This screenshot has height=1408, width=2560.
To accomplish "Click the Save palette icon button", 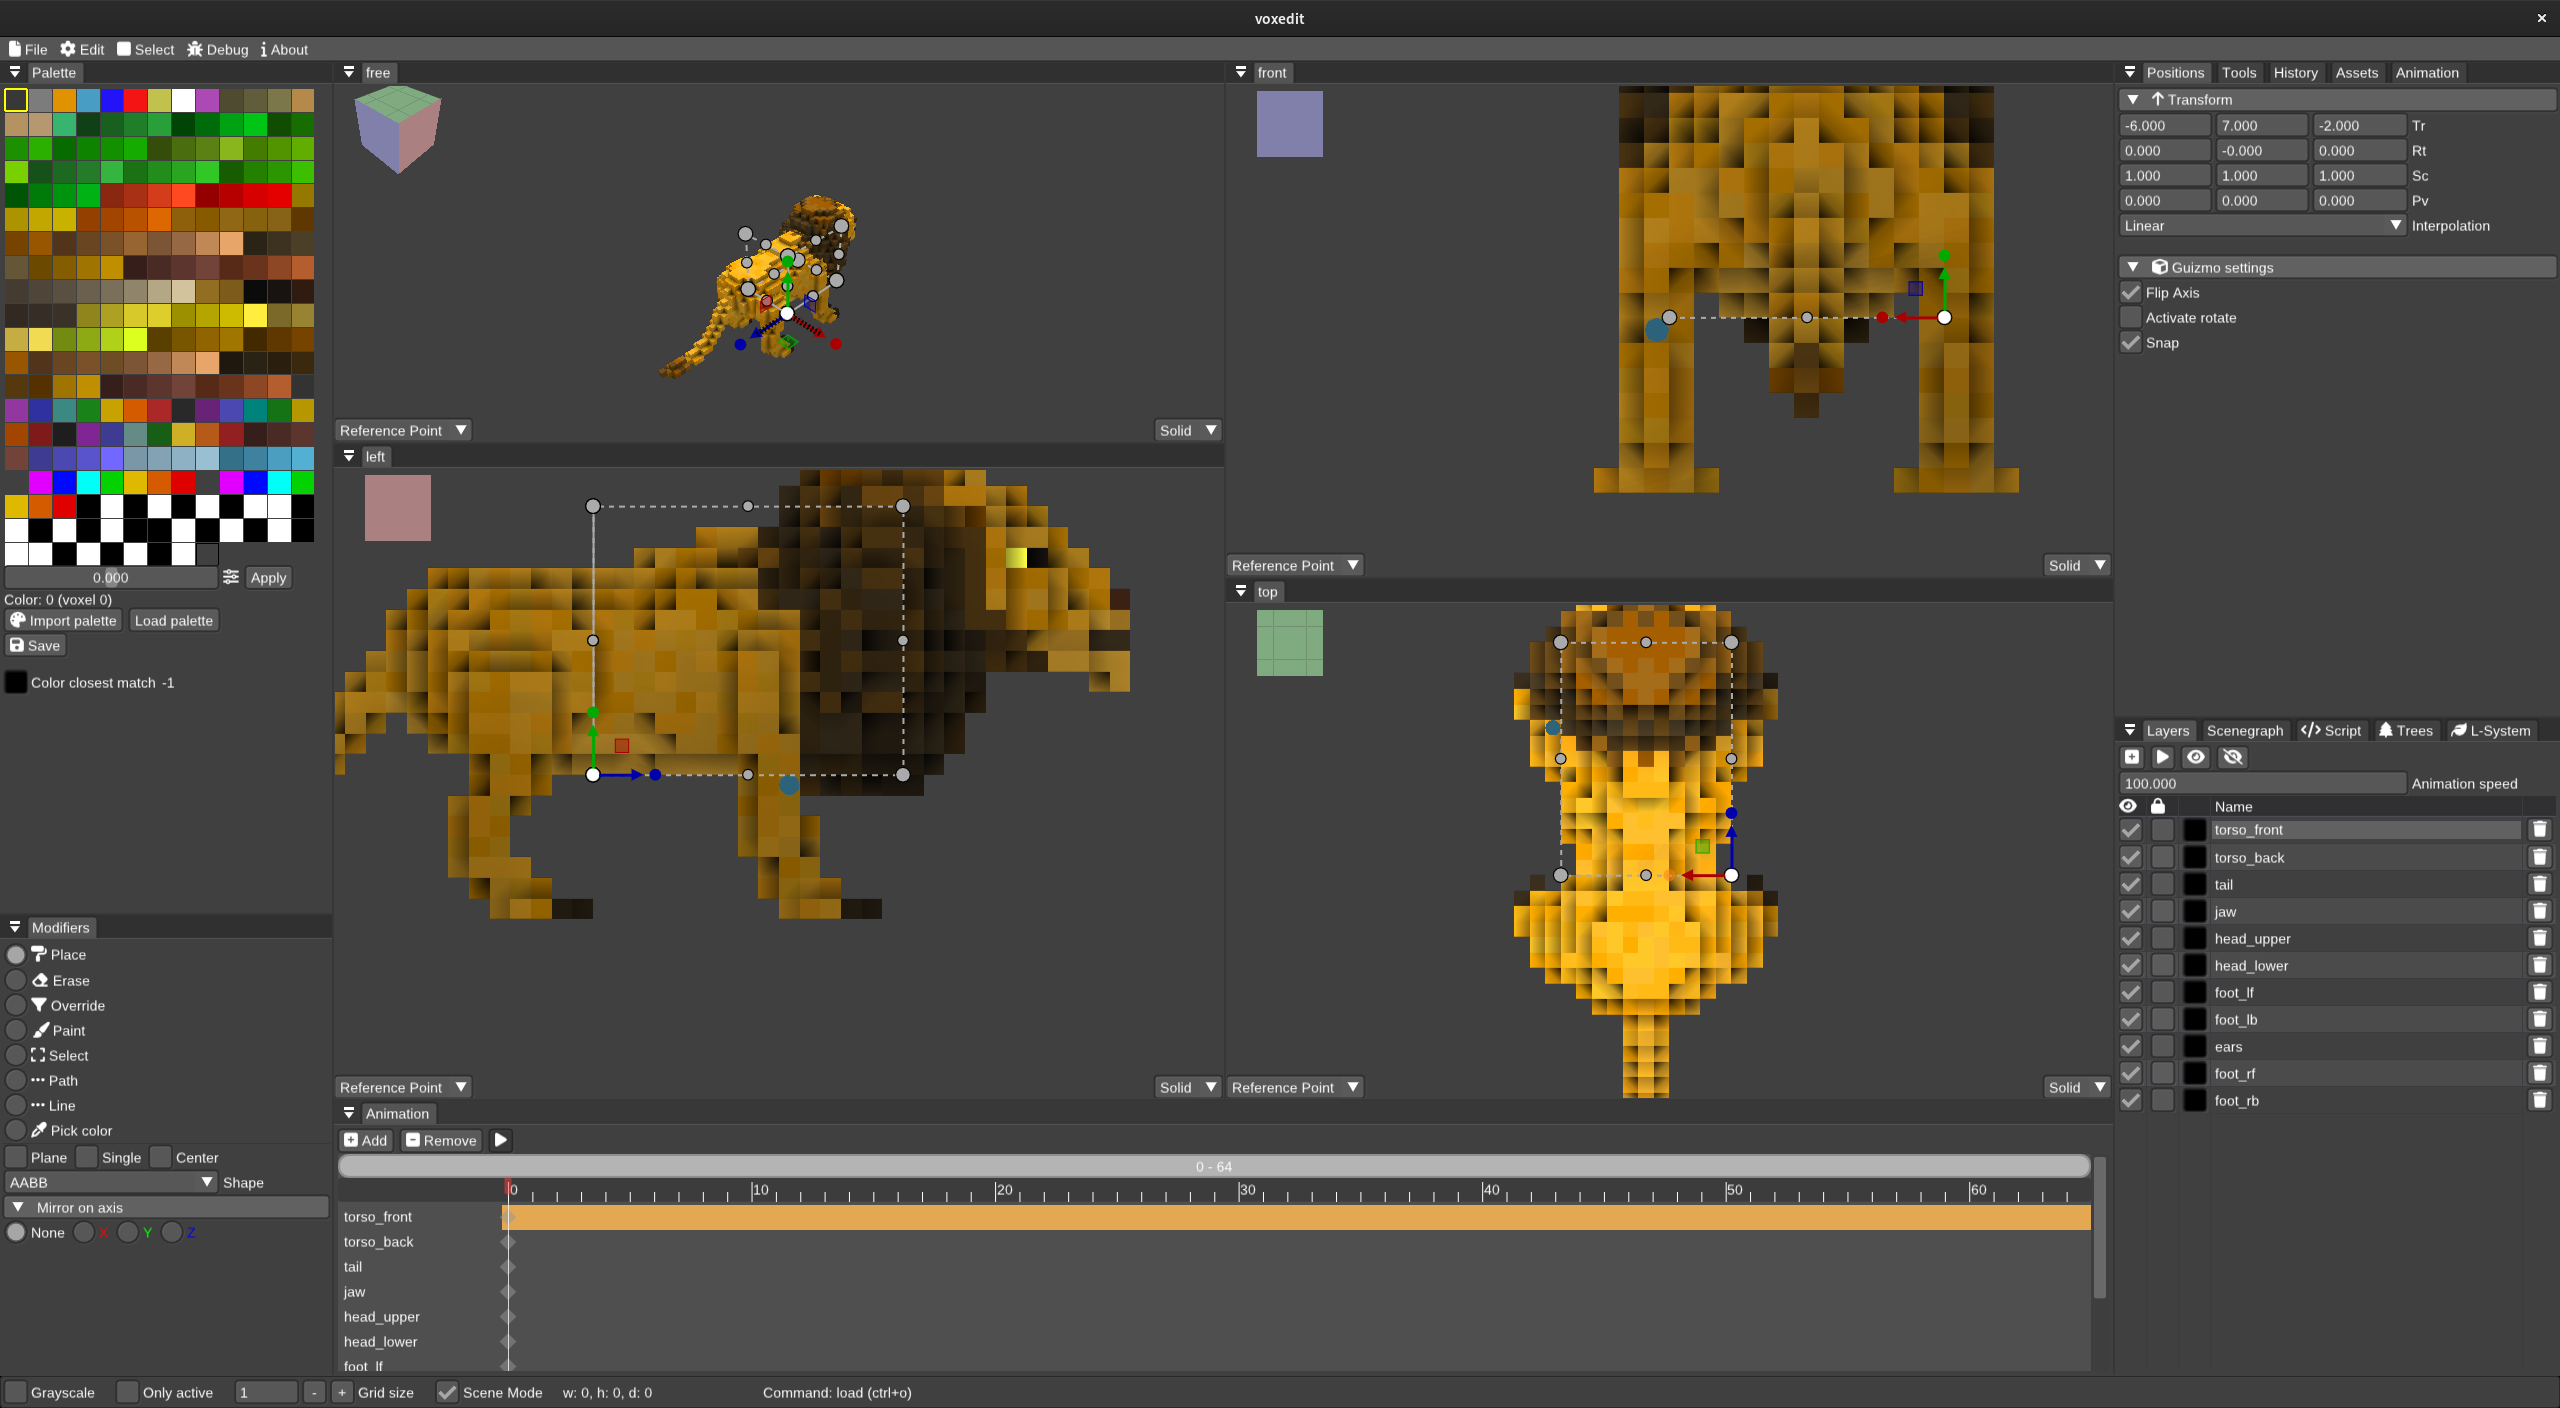I will point(35,645).
